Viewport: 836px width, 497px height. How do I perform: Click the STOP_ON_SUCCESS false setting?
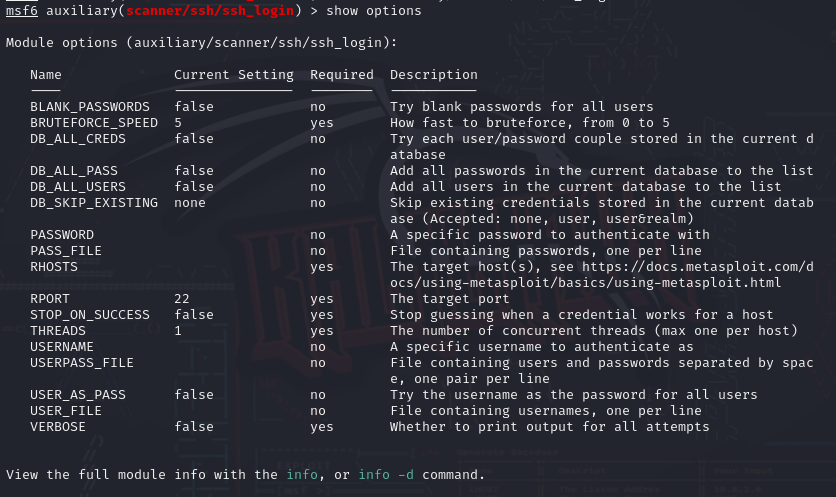[x=193, y=315]
